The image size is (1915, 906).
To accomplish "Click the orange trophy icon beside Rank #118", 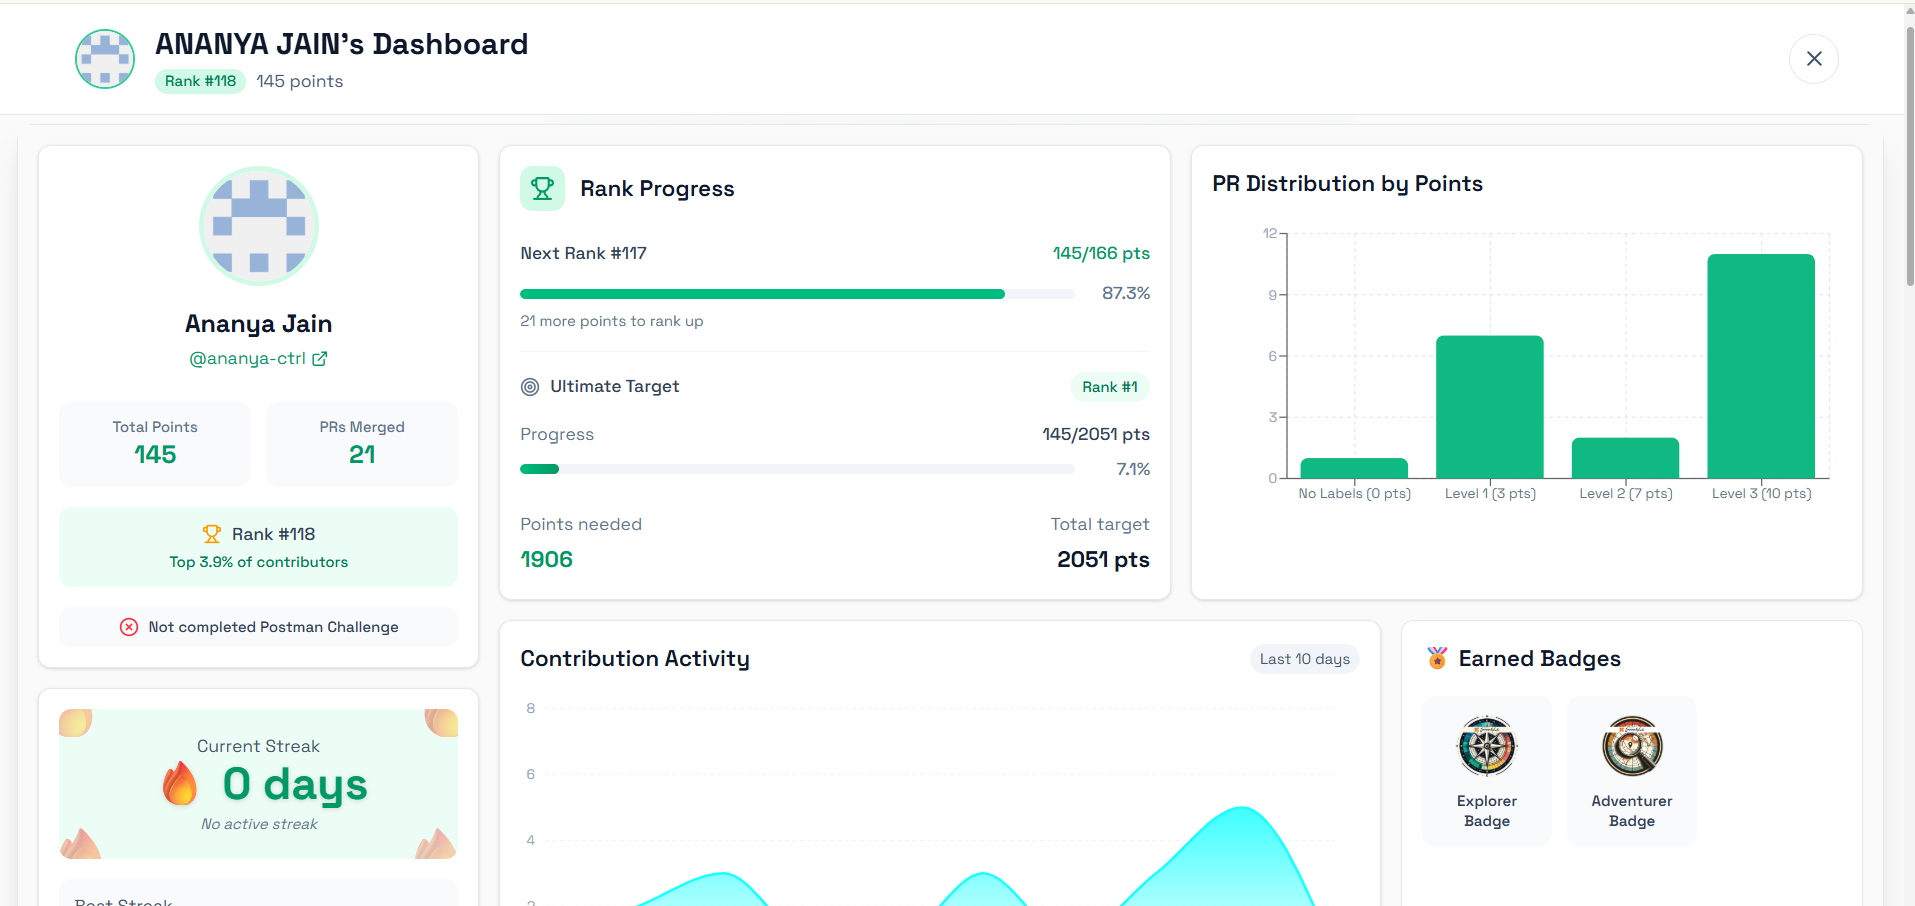I will click(212, 534).
